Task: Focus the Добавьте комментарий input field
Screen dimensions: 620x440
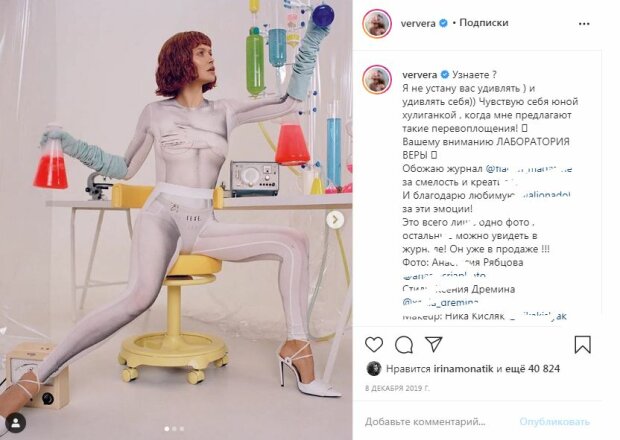Action: click(x=425, y=422)
